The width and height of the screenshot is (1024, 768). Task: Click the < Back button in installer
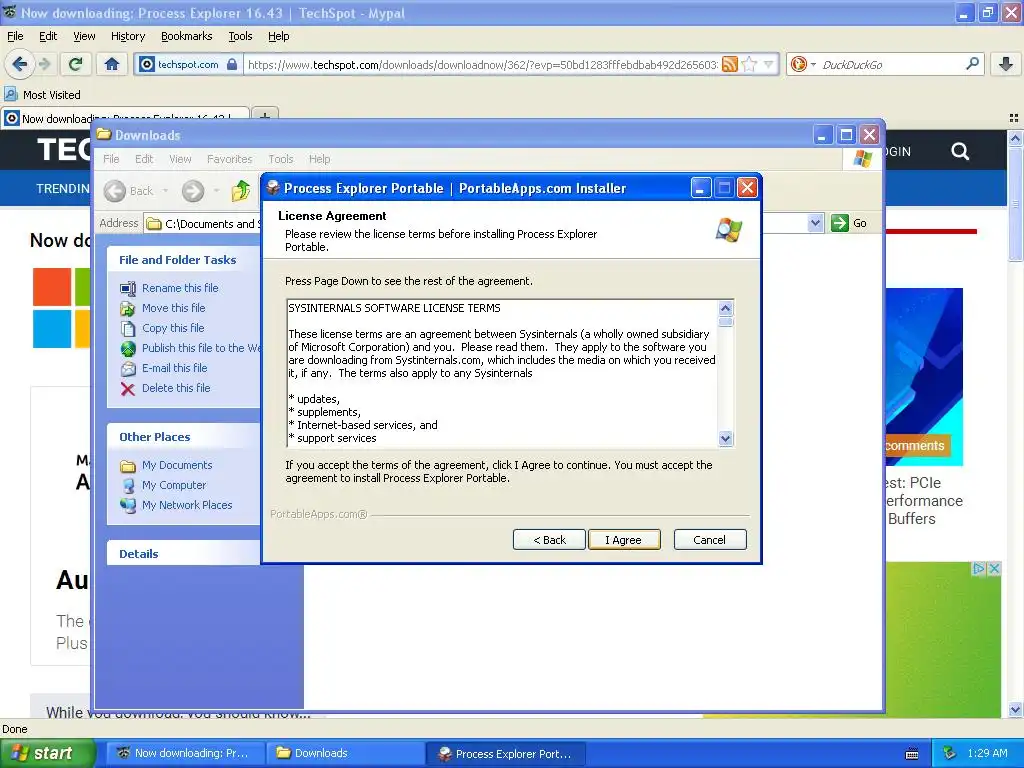(x=549, y=540)
